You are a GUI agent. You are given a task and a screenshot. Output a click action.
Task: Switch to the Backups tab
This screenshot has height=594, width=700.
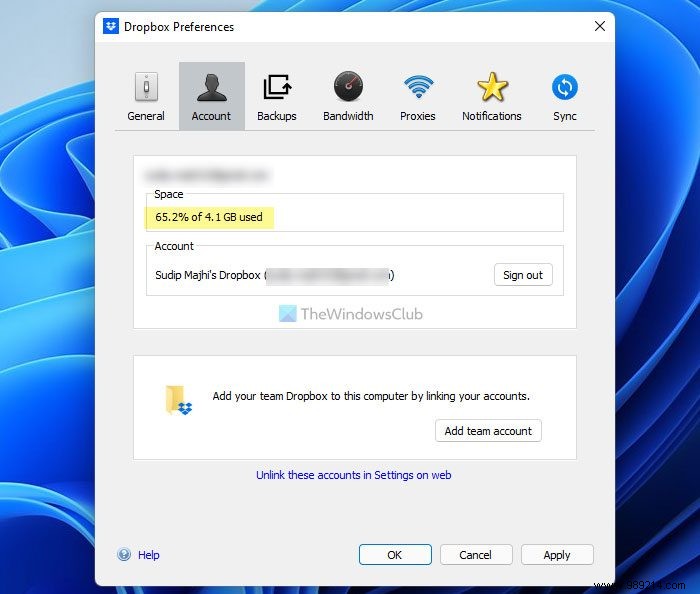277,96
